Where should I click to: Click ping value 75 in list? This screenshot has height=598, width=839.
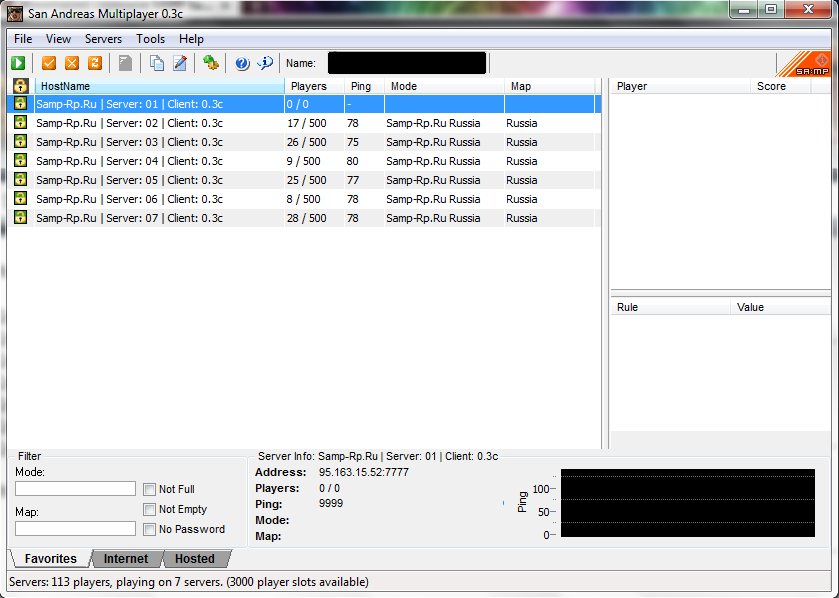(x=353, y=142)
